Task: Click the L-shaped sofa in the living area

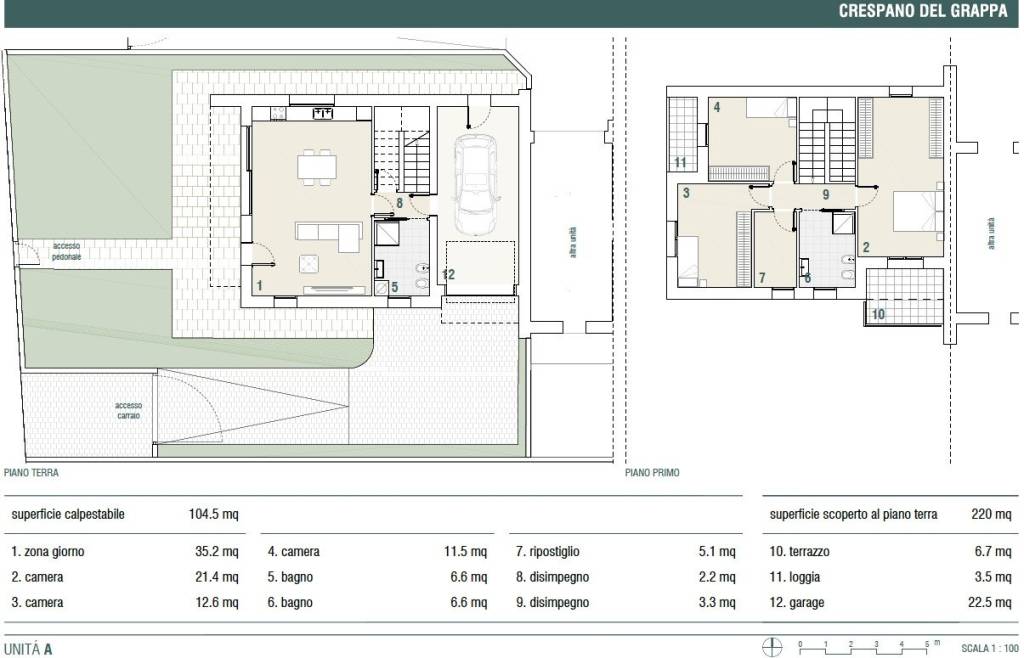Action: click(328, 235)
